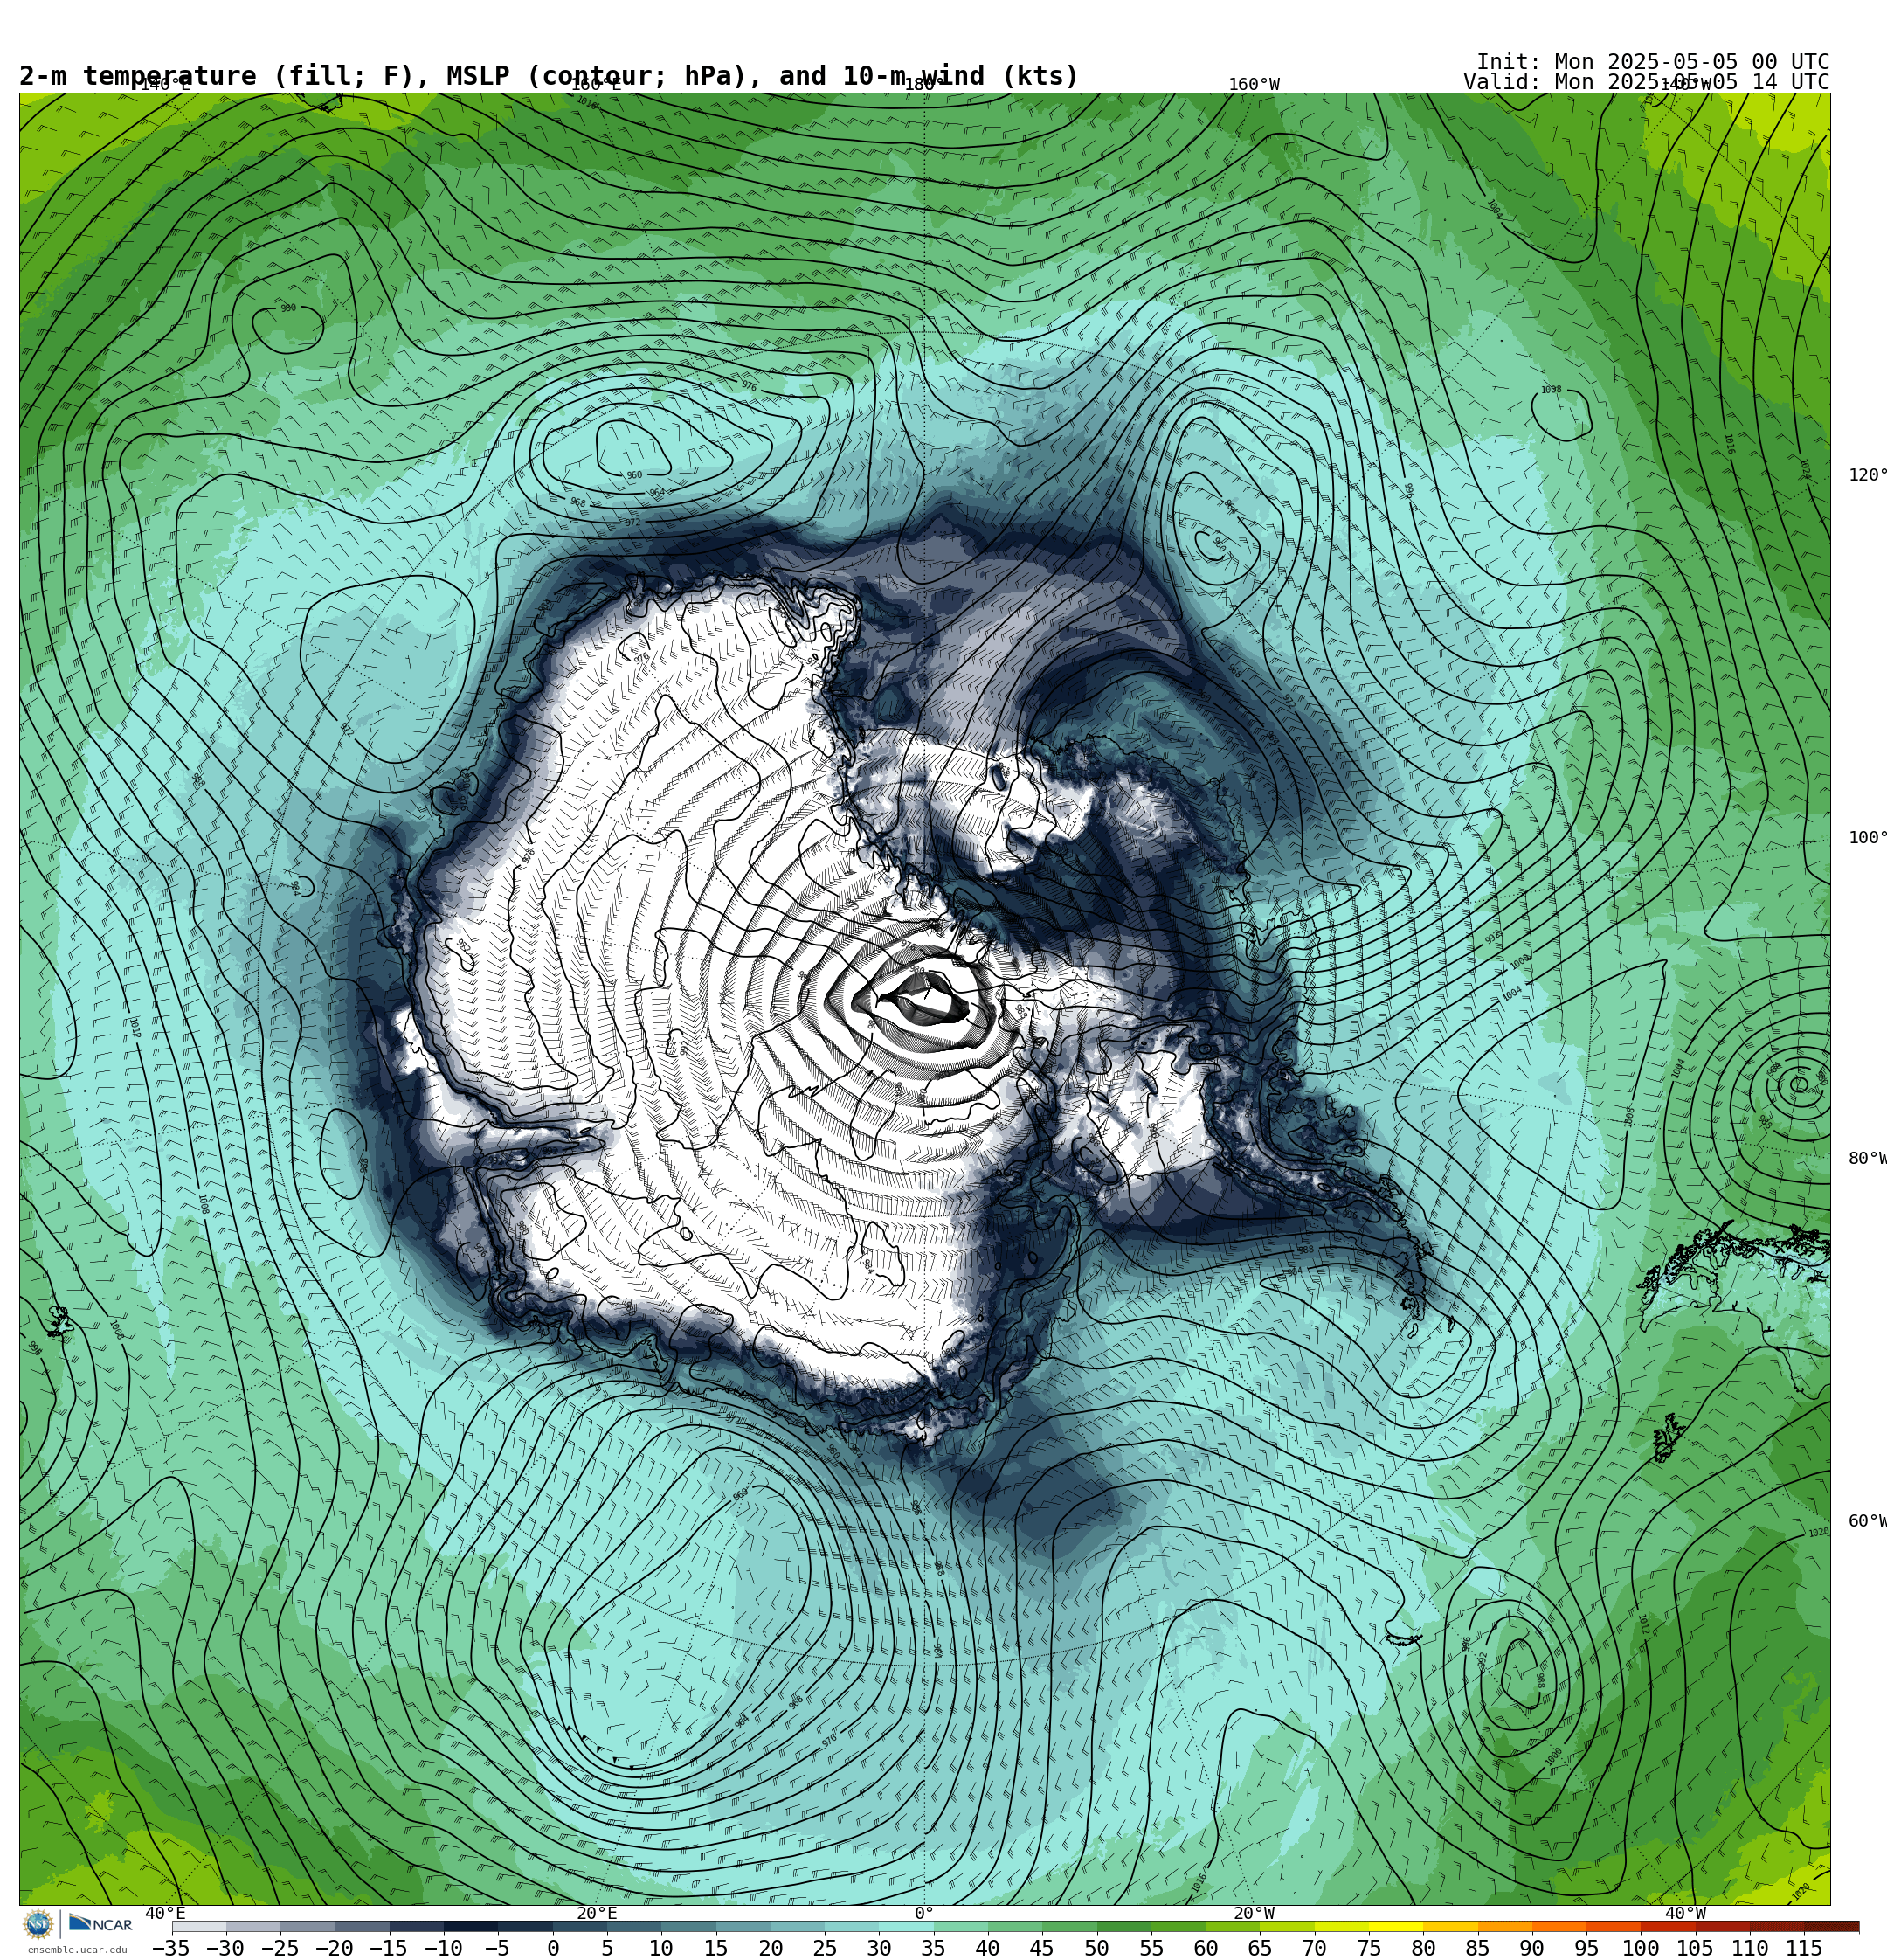Click the '20°W' longitude label at bottom
This screenshot has width=1887, height=1960.
tap(1254, 1913)
